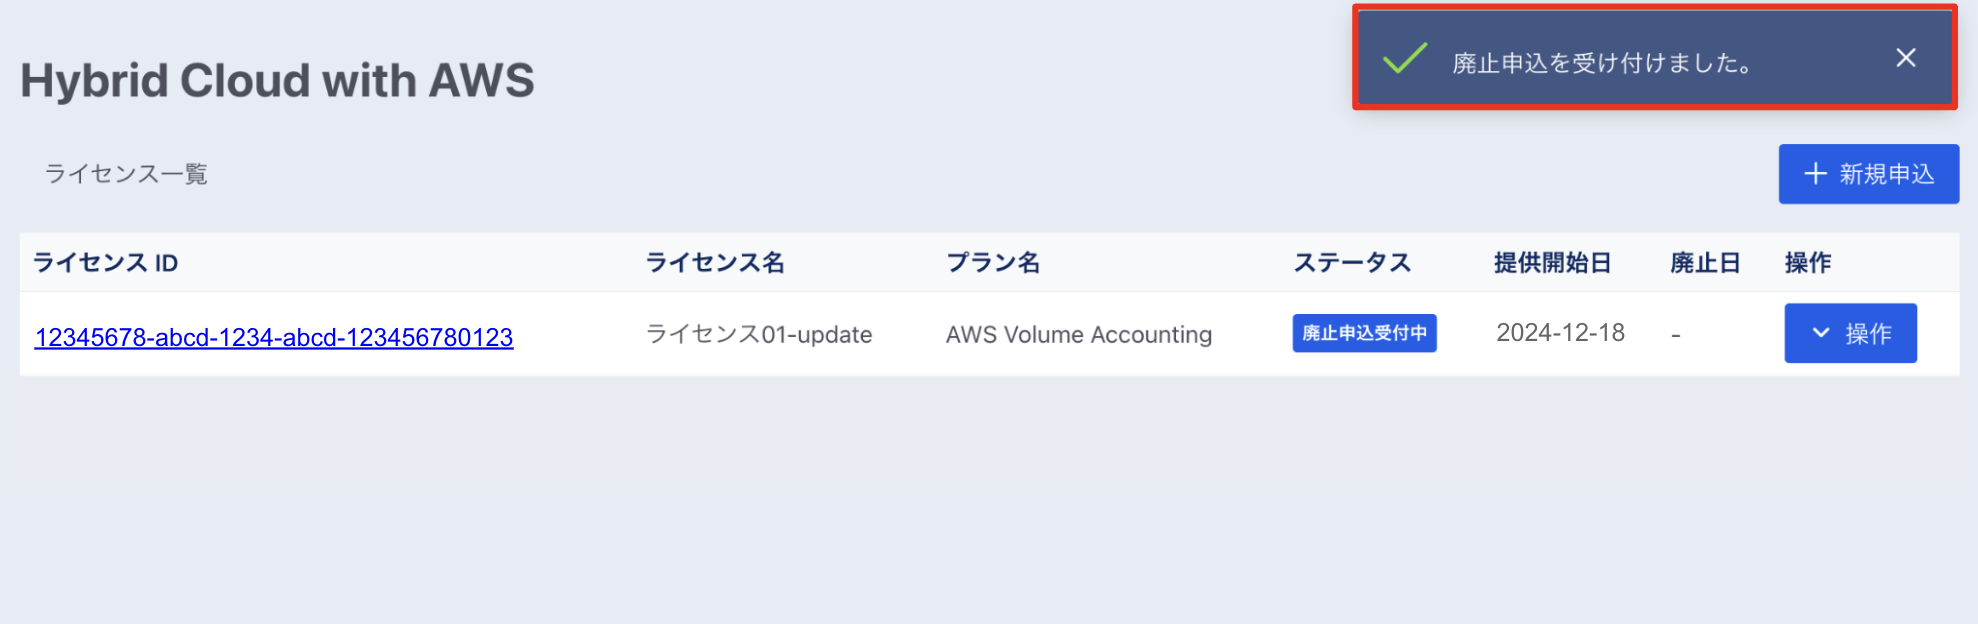The image size is (1978, 624).
Task: Click the 提供開始日 column header
Action: (x=1552, y=263)
